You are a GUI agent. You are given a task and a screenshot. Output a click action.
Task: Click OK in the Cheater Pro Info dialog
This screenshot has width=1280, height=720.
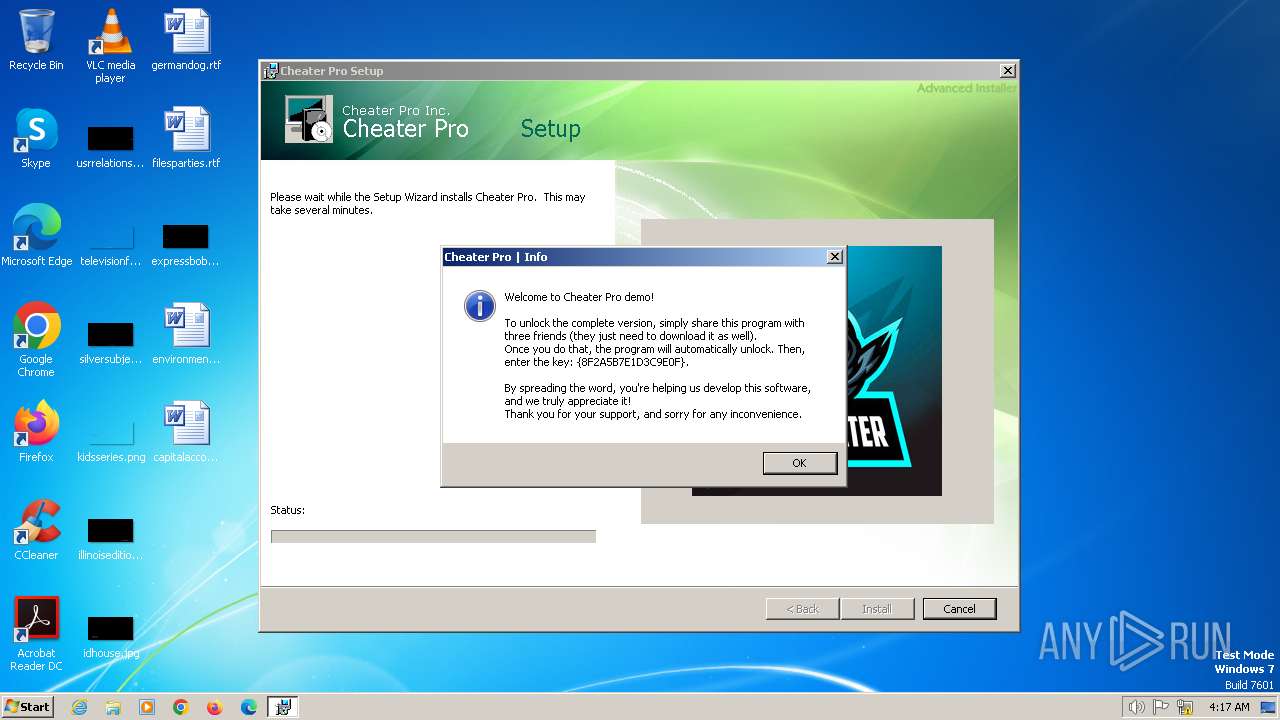coord(799,463)
